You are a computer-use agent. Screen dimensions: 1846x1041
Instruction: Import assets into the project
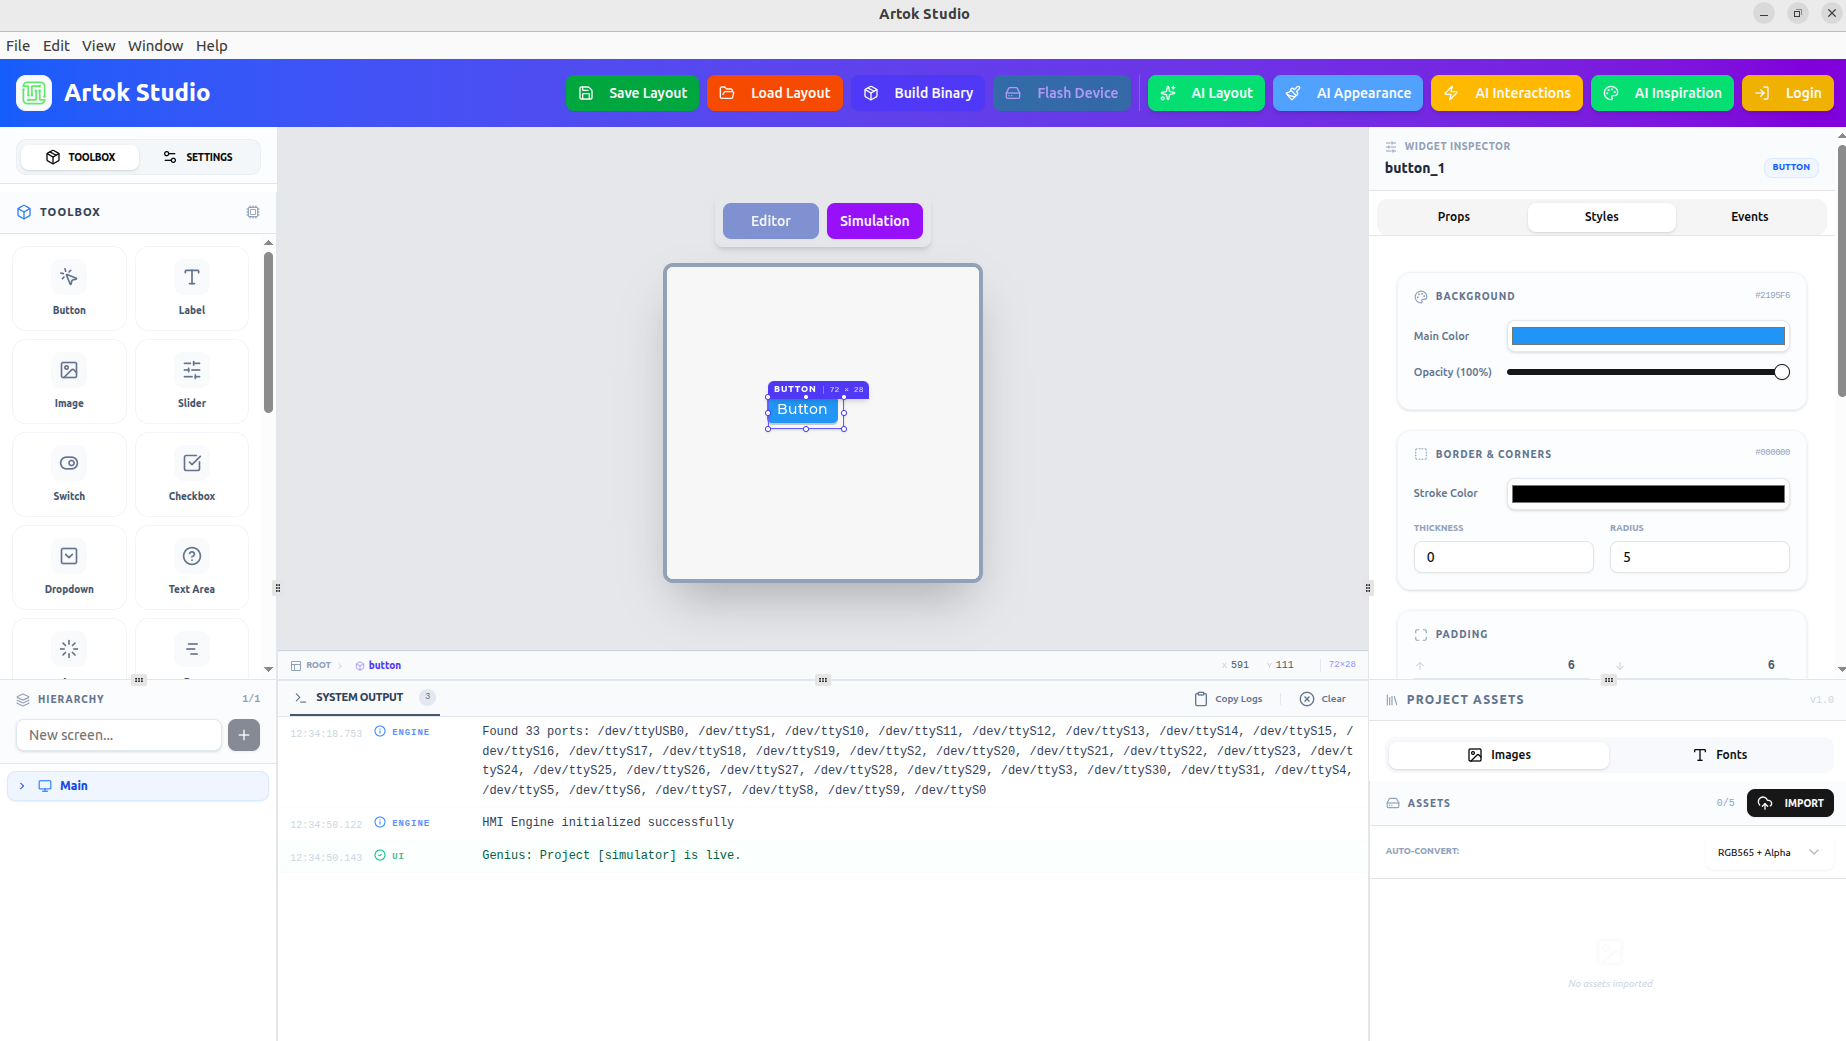1790,802
